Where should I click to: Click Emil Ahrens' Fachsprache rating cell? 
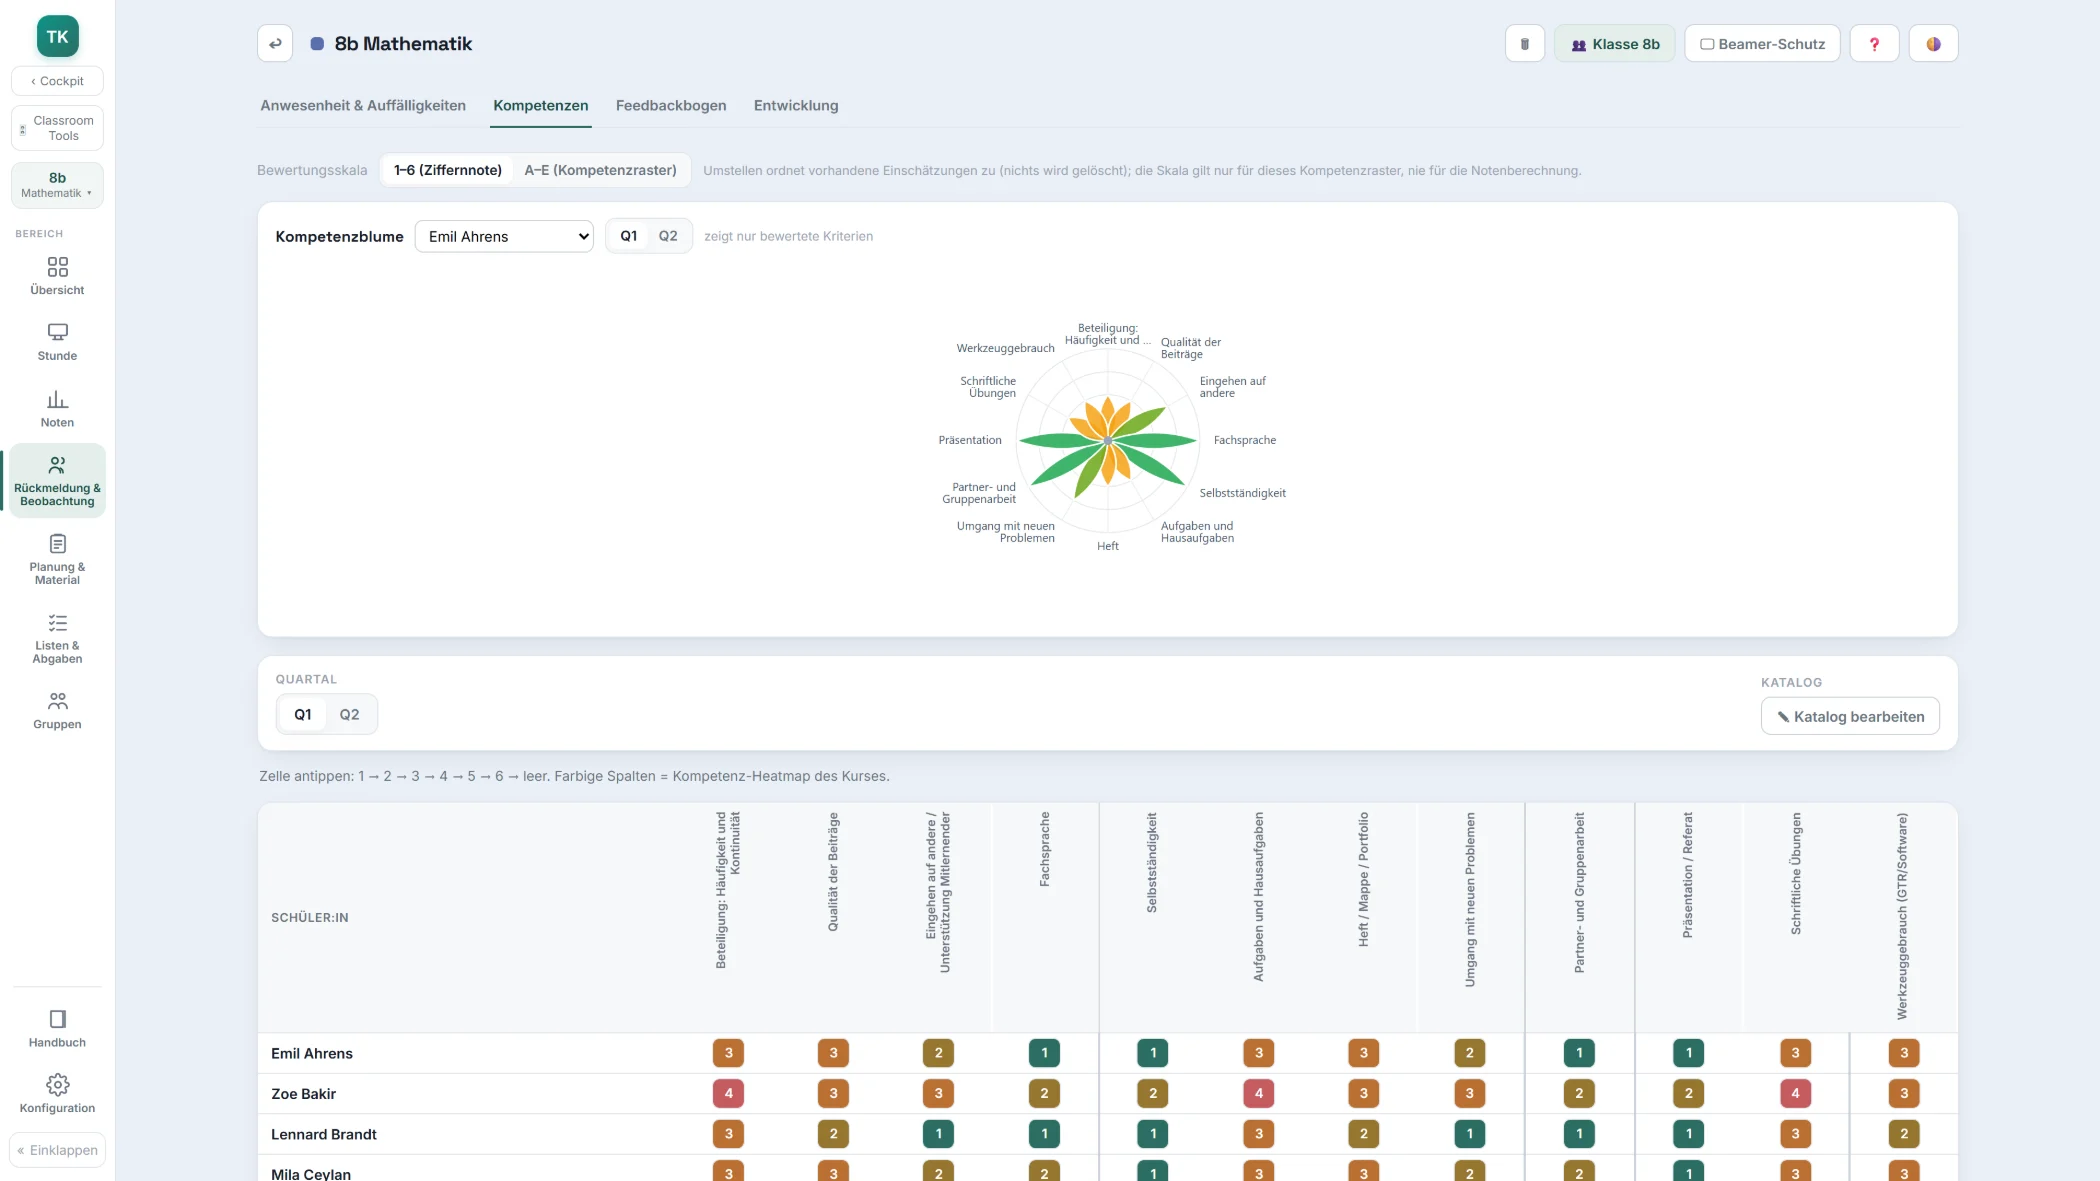point(1044,1053)
